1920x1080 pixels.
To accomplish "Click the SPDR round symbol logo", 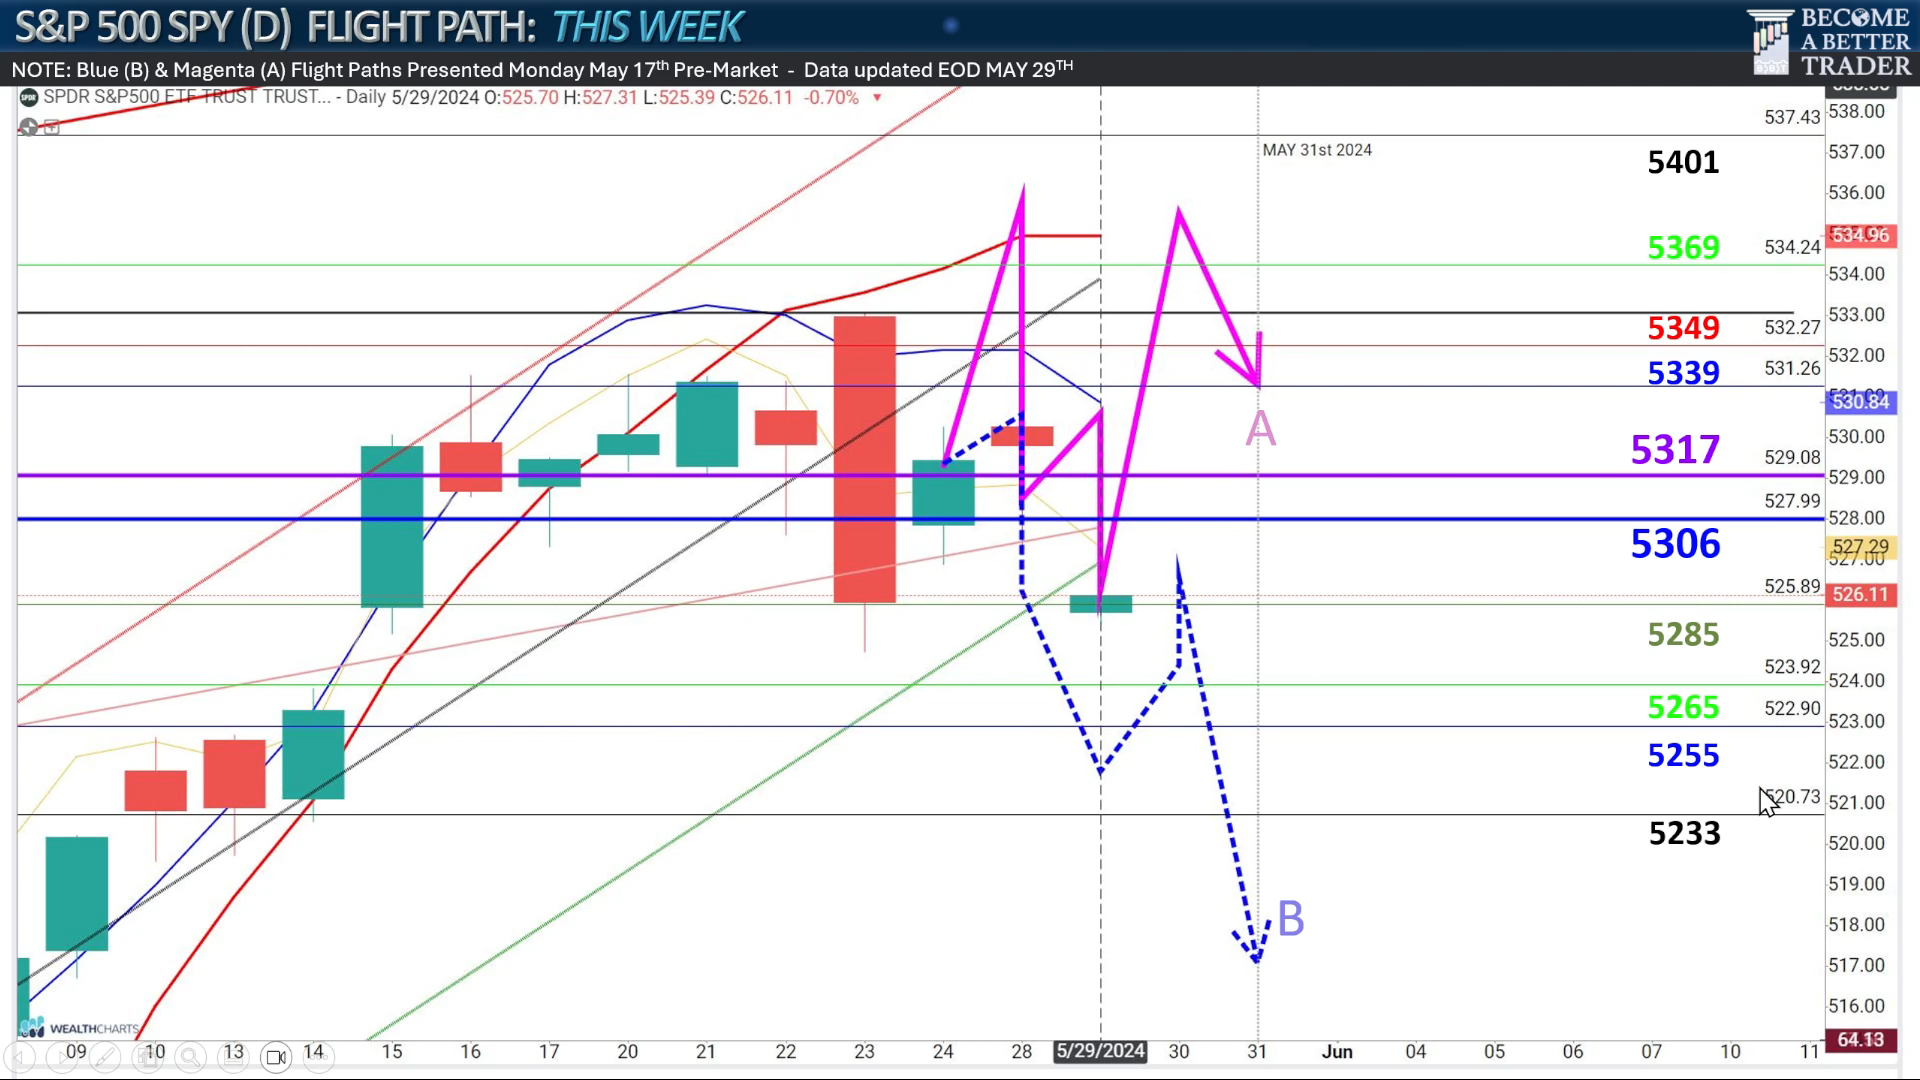I will tap(29, 97).
